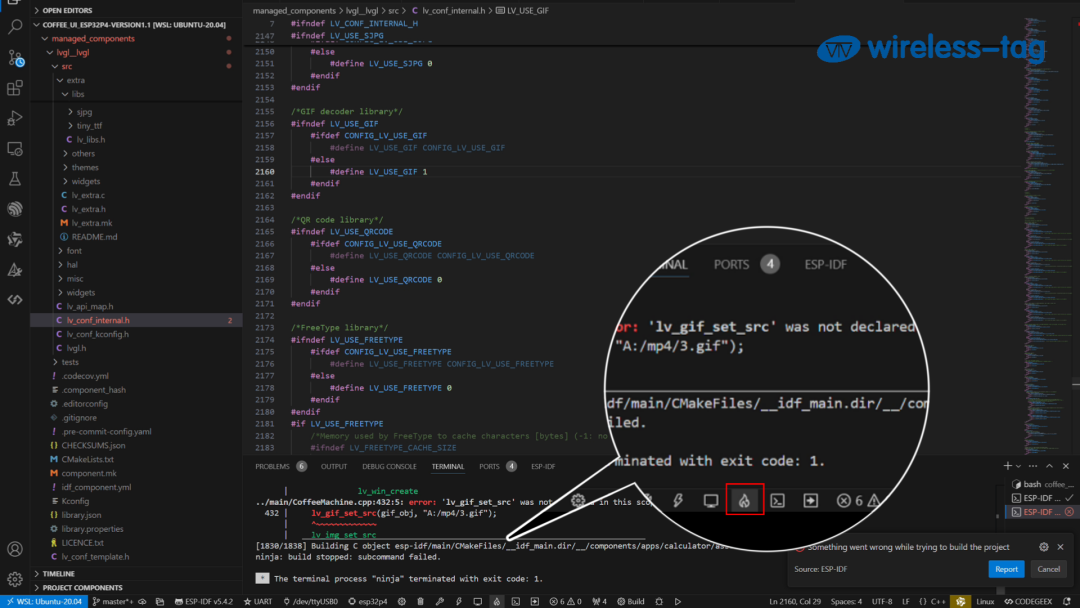Open the DEBUG CONSOLE tab
The width and height of the screenshot is (1080, 608).
[x=390, y=466]
